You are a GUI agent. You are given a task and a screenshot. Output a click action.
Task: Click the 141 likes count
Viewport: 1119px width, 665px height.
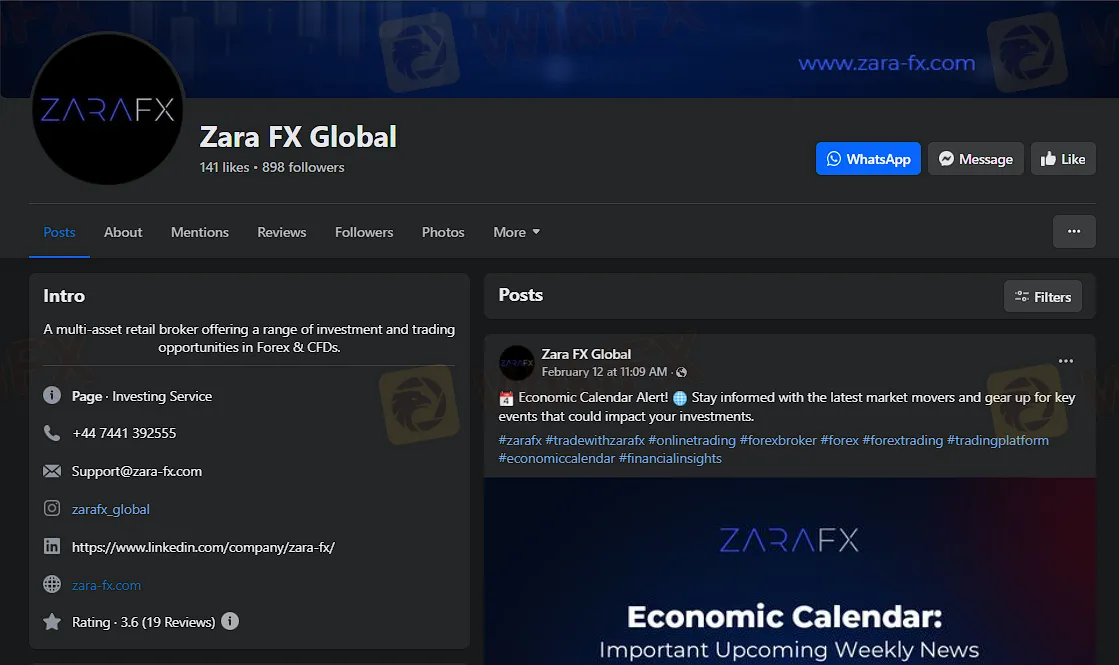click(x=224, y=167)
